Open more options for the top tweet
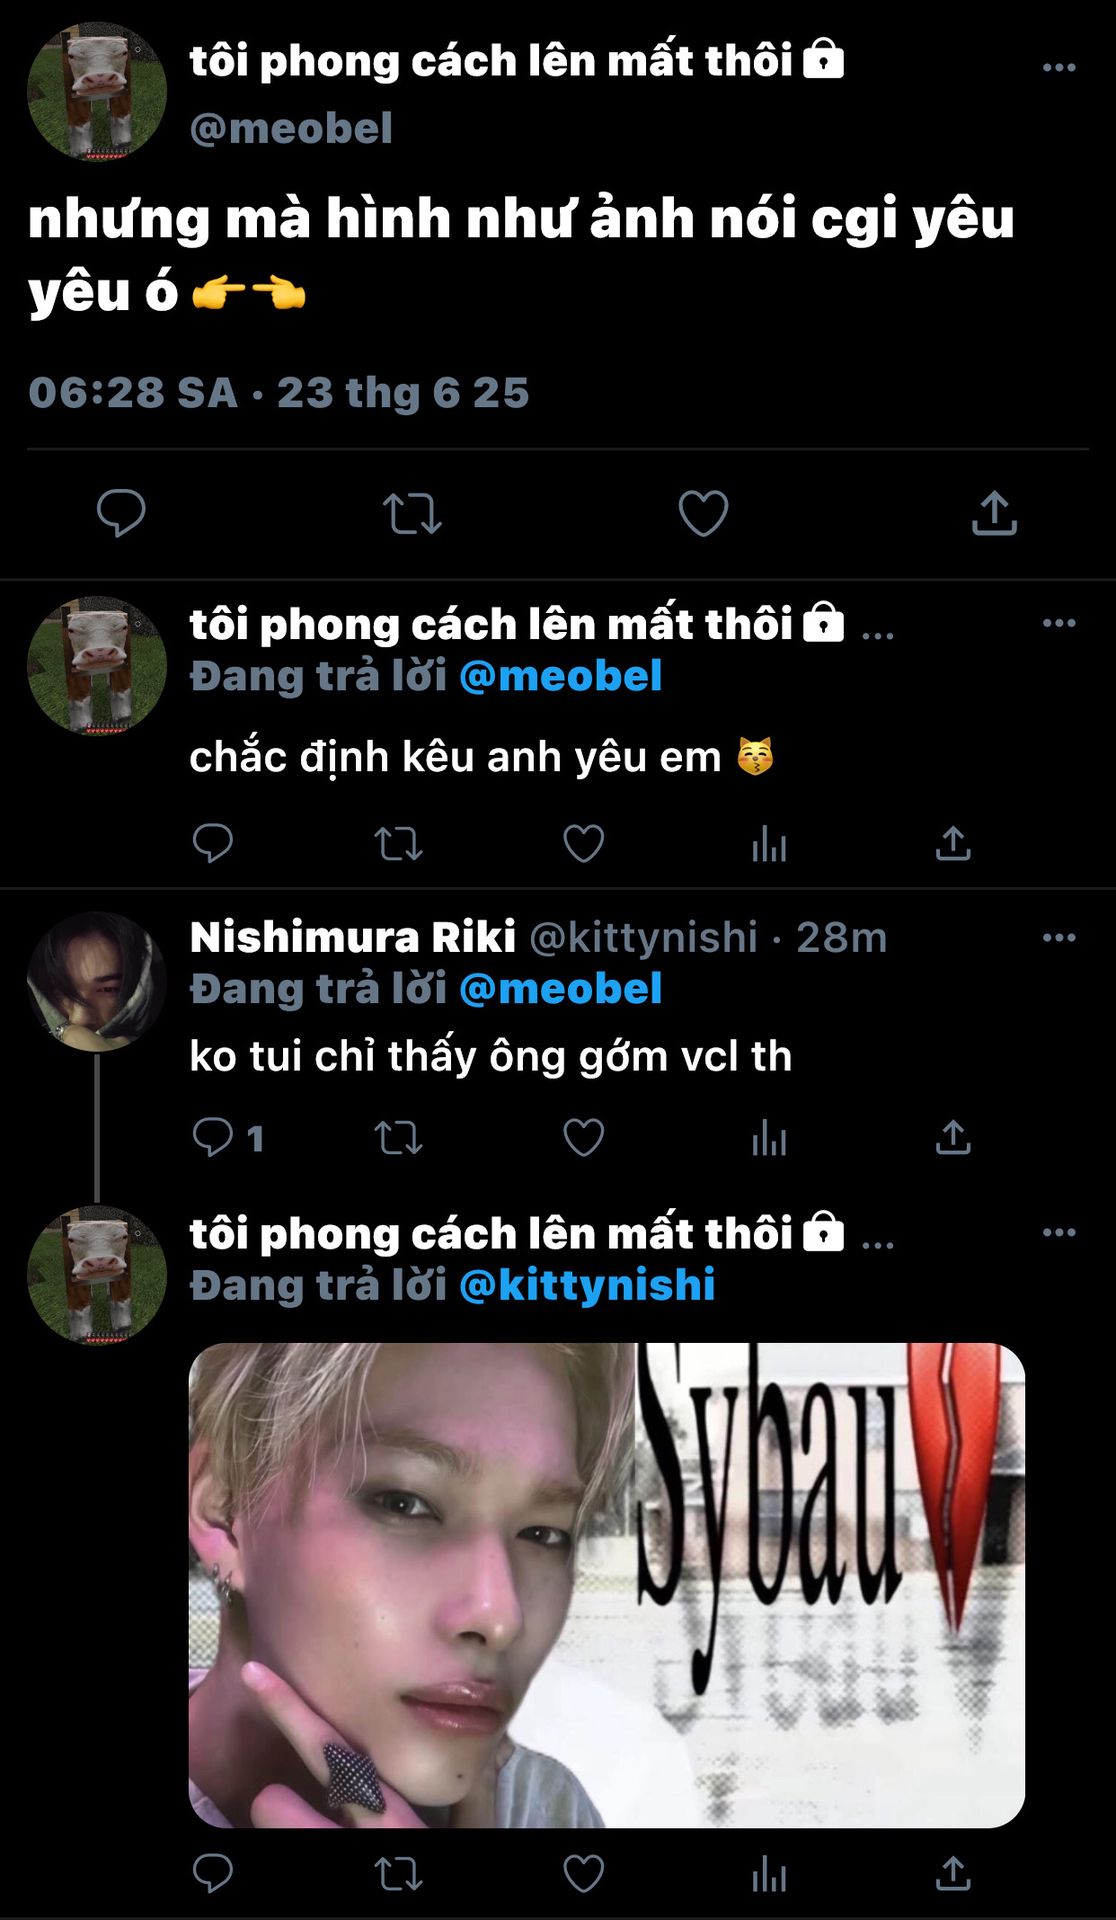 pyautogui.click(x=1059, y=67)
